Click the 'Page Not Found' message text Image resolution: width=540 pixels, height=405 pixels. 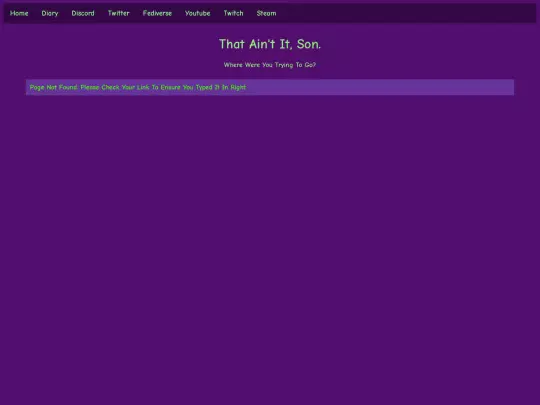tap(138, 87)
